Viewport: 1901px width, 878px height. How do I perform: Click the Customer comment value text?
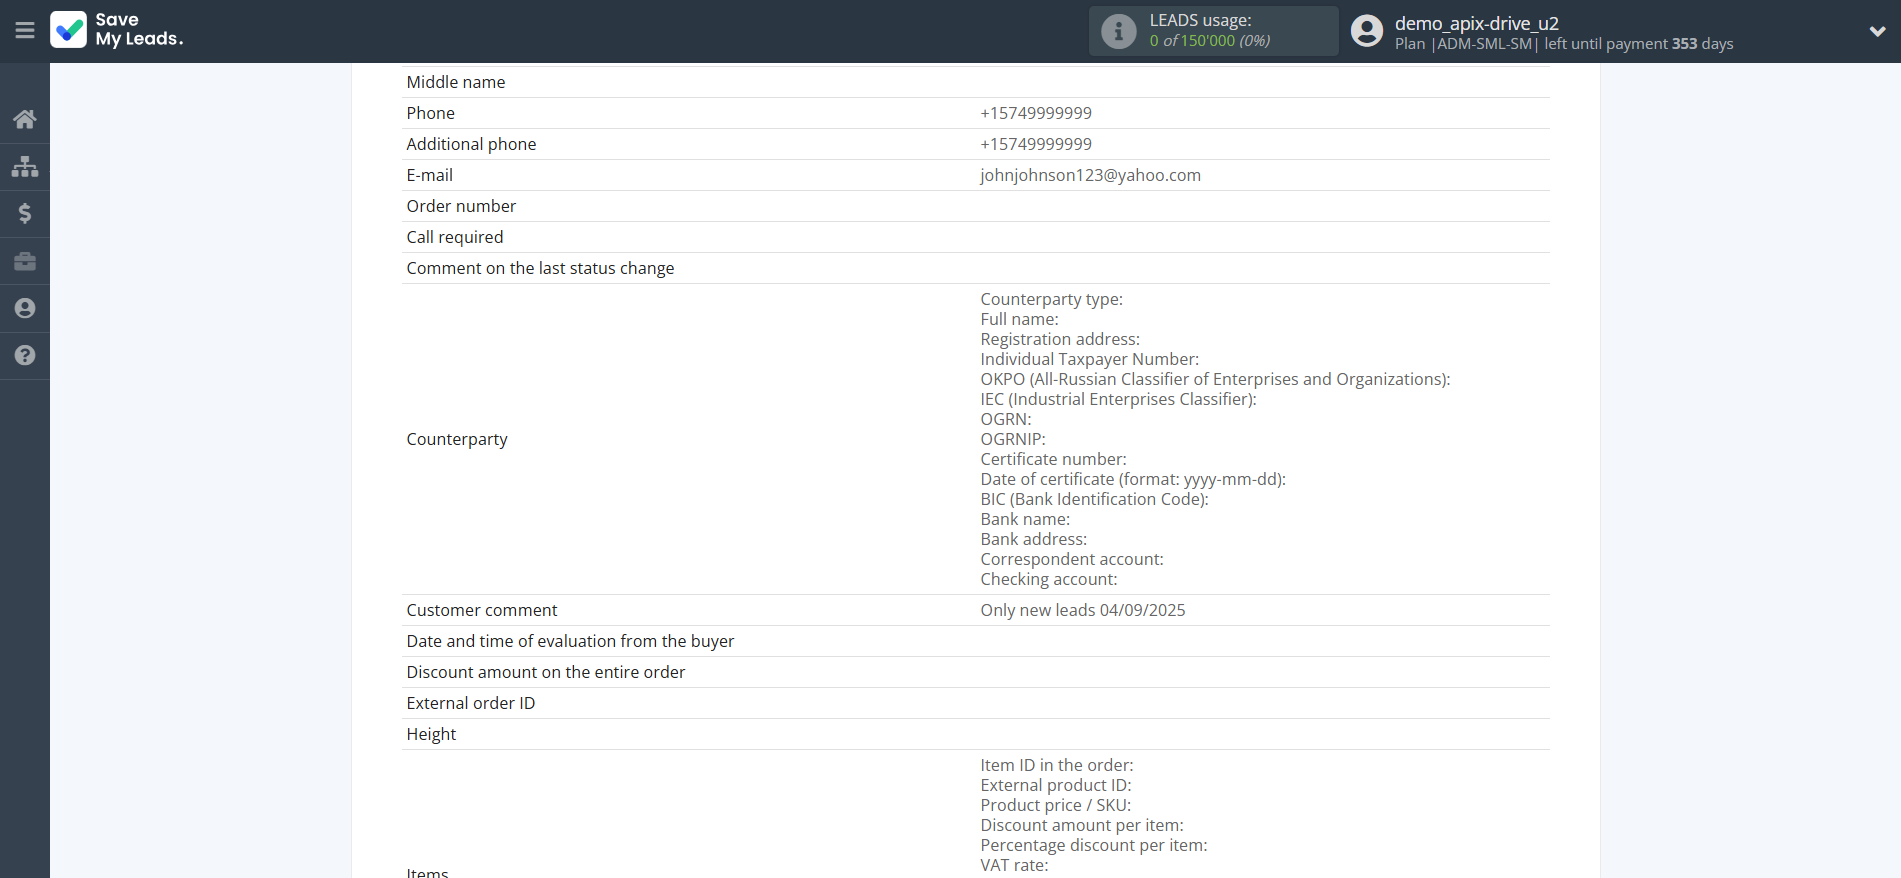(1082, 610)
